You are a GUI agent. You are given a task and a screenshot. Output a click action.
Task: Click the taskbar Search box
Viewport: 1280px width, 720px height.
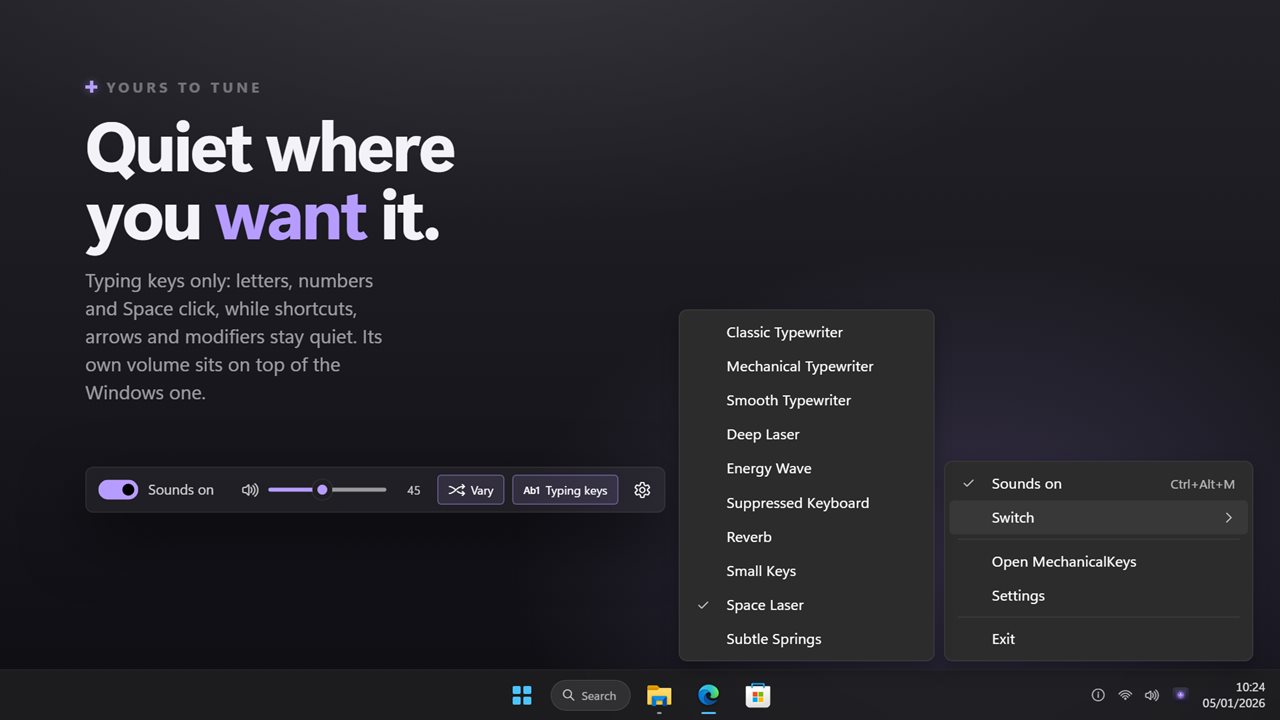(x=590, y=695)
